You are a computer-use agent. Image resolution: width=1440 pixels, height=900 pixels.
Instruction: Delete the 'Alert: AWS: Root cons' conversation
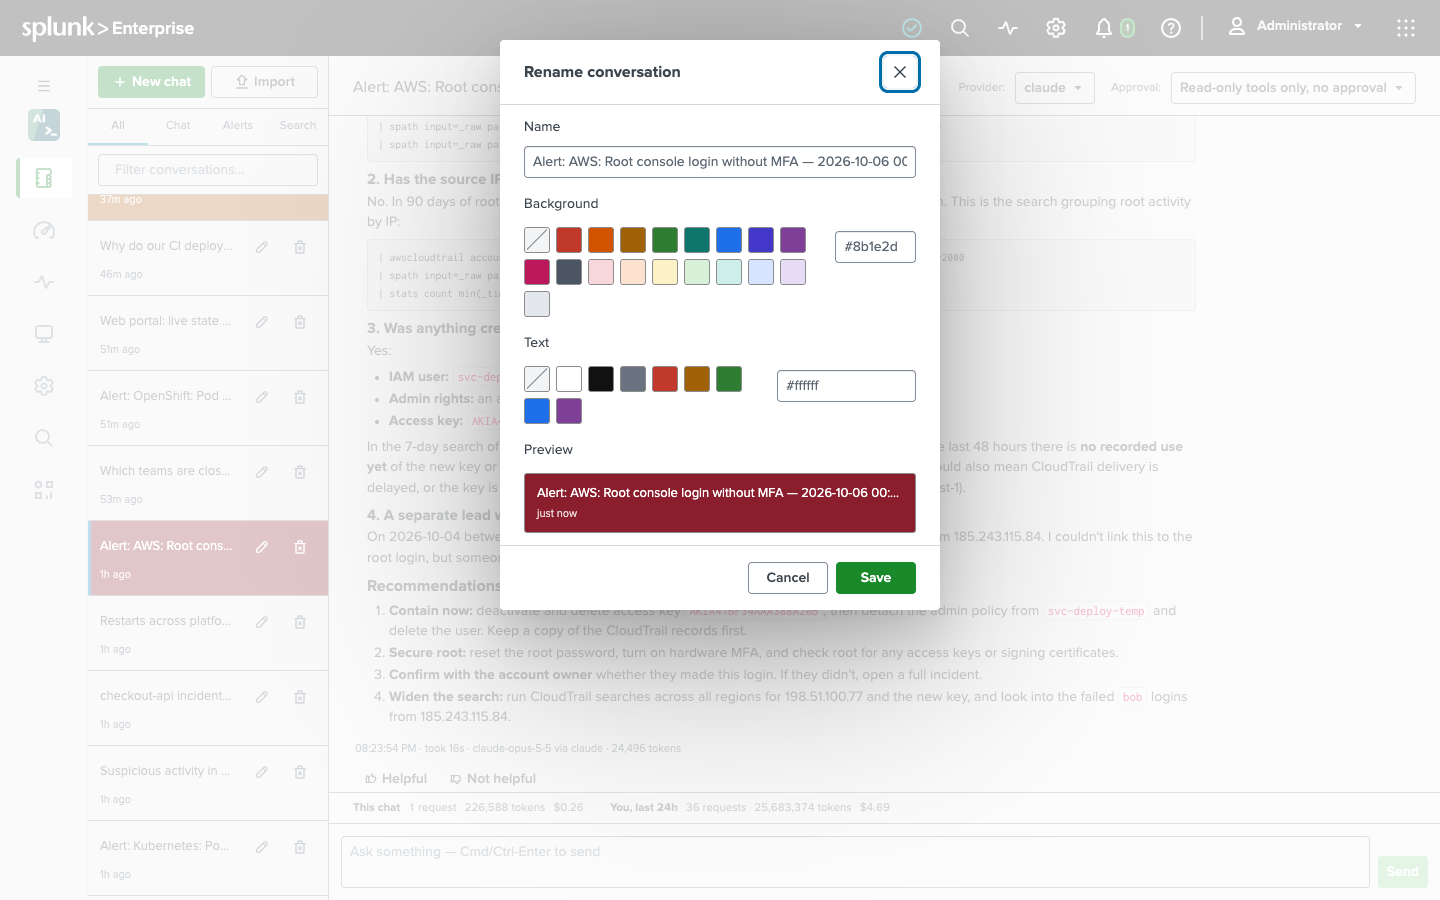point(300,547)
